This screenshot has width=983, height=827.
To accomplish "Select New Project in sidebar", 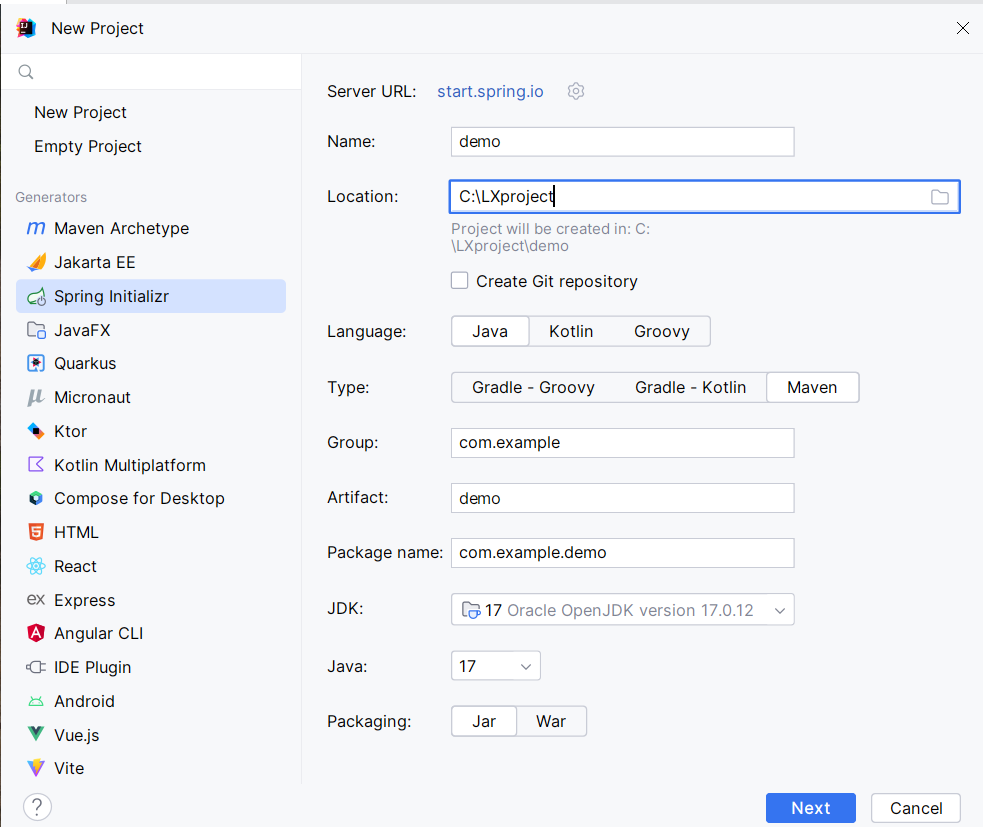I will click(80, 112).
